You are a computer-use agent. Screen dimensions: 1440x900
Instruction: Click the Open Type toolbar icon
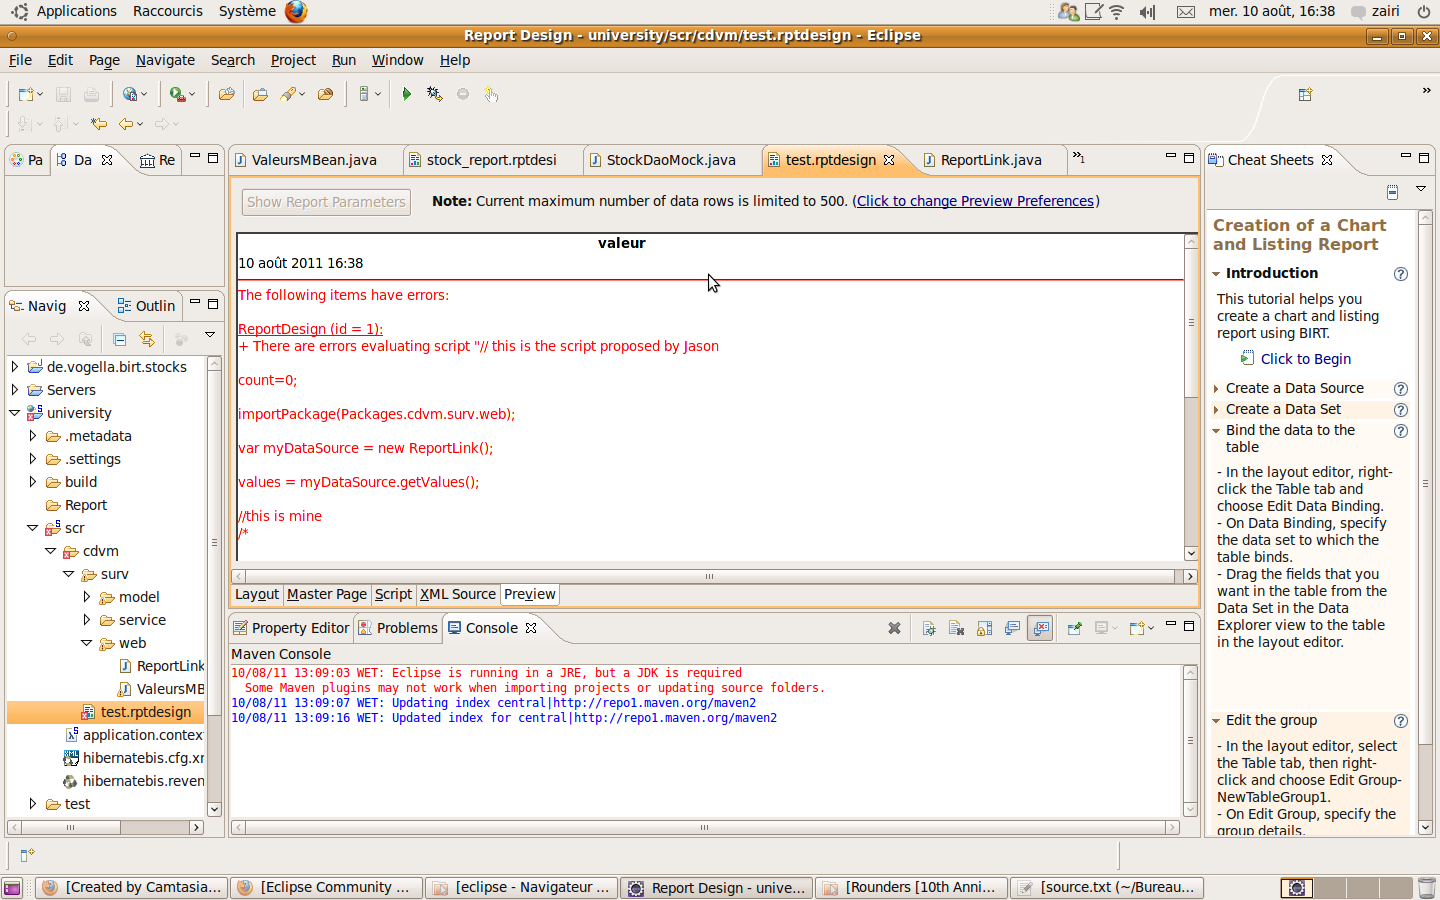point(260,94)
